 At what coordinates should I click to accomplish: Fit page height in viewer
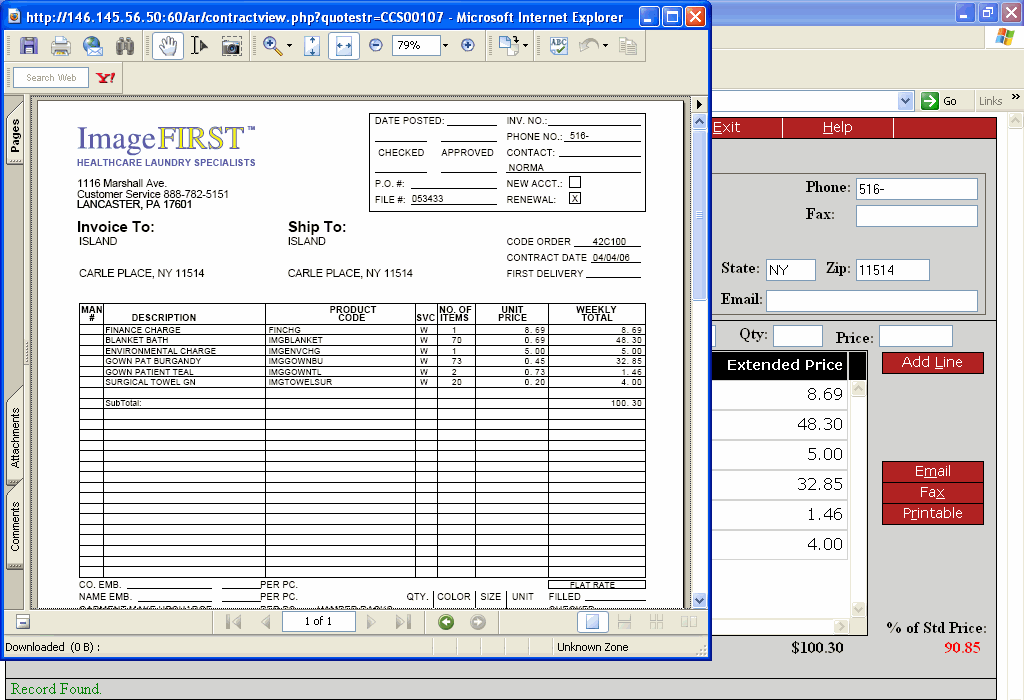point(312,46)
